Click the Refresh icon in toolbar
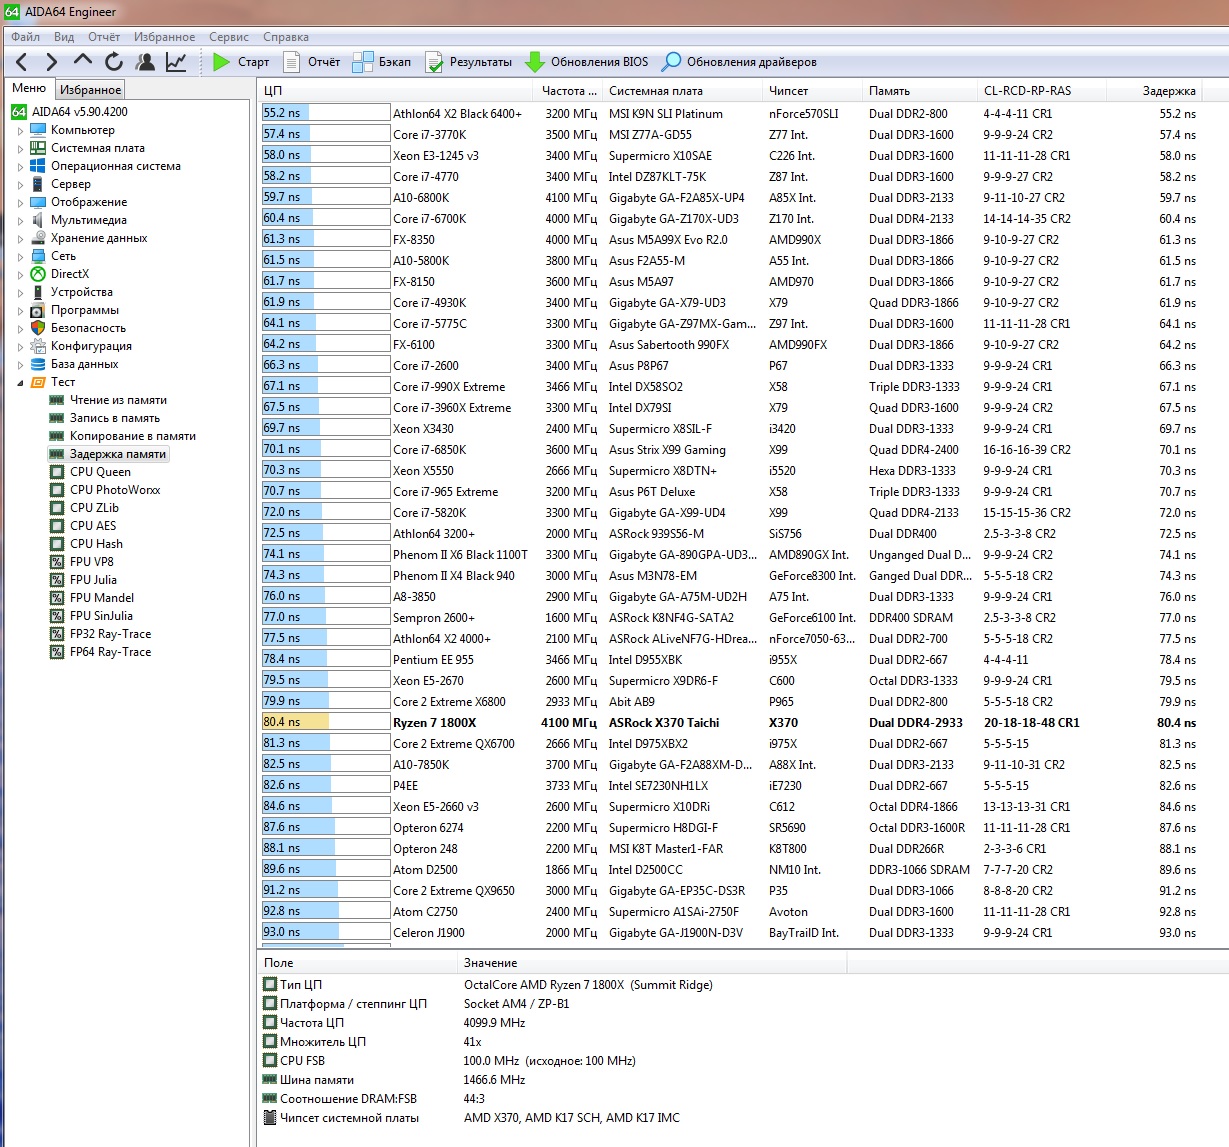The height and width of the screenshot is (1147, 1229). point(114,62)
